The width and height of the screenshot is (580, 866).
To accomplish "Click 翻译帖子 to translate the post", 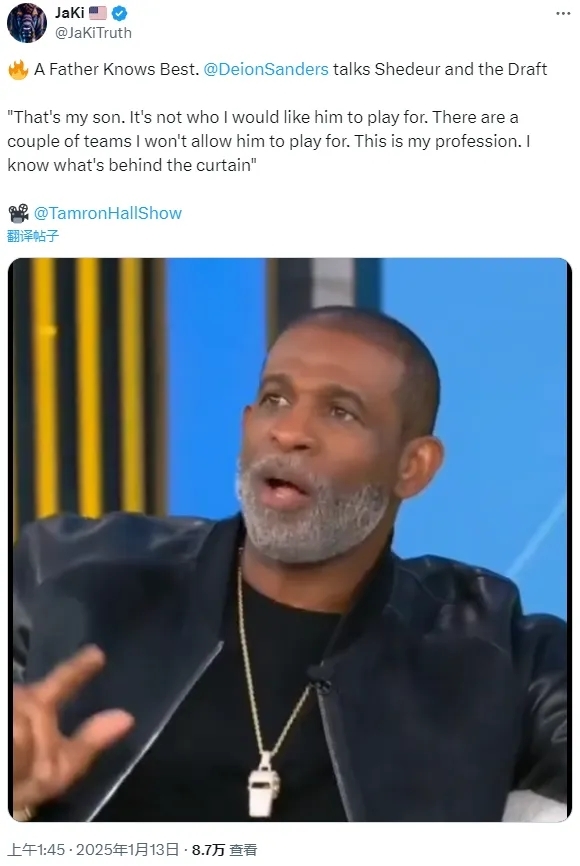I will click(x=33, y=236).
